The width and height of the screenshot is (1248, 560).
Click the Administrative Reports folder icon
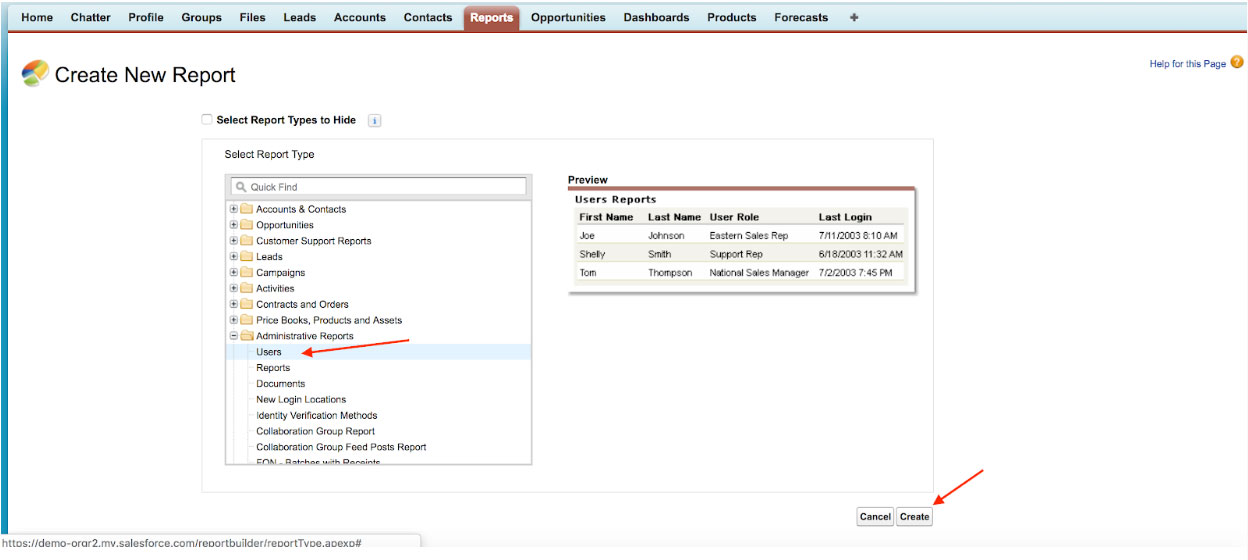246,337
